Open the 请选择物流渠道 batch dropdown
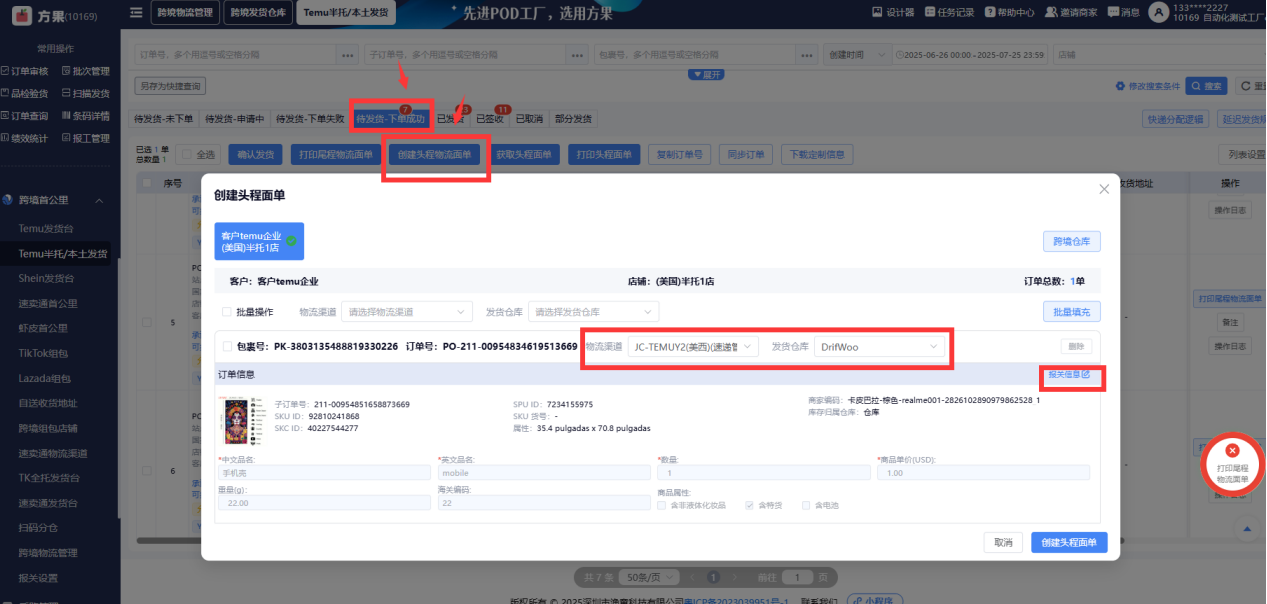The width and height of the screenshot is (1267, 604). click(x=407, y=312)
